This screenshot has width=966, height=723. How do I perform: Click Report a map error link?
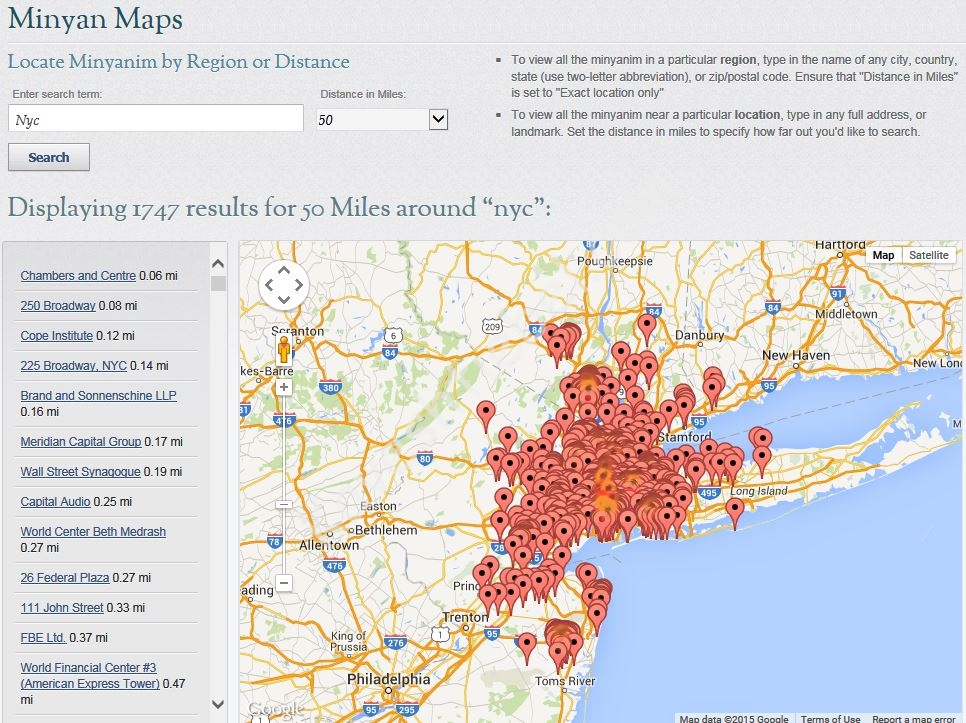pyautogui.click(x=913, y=718)
